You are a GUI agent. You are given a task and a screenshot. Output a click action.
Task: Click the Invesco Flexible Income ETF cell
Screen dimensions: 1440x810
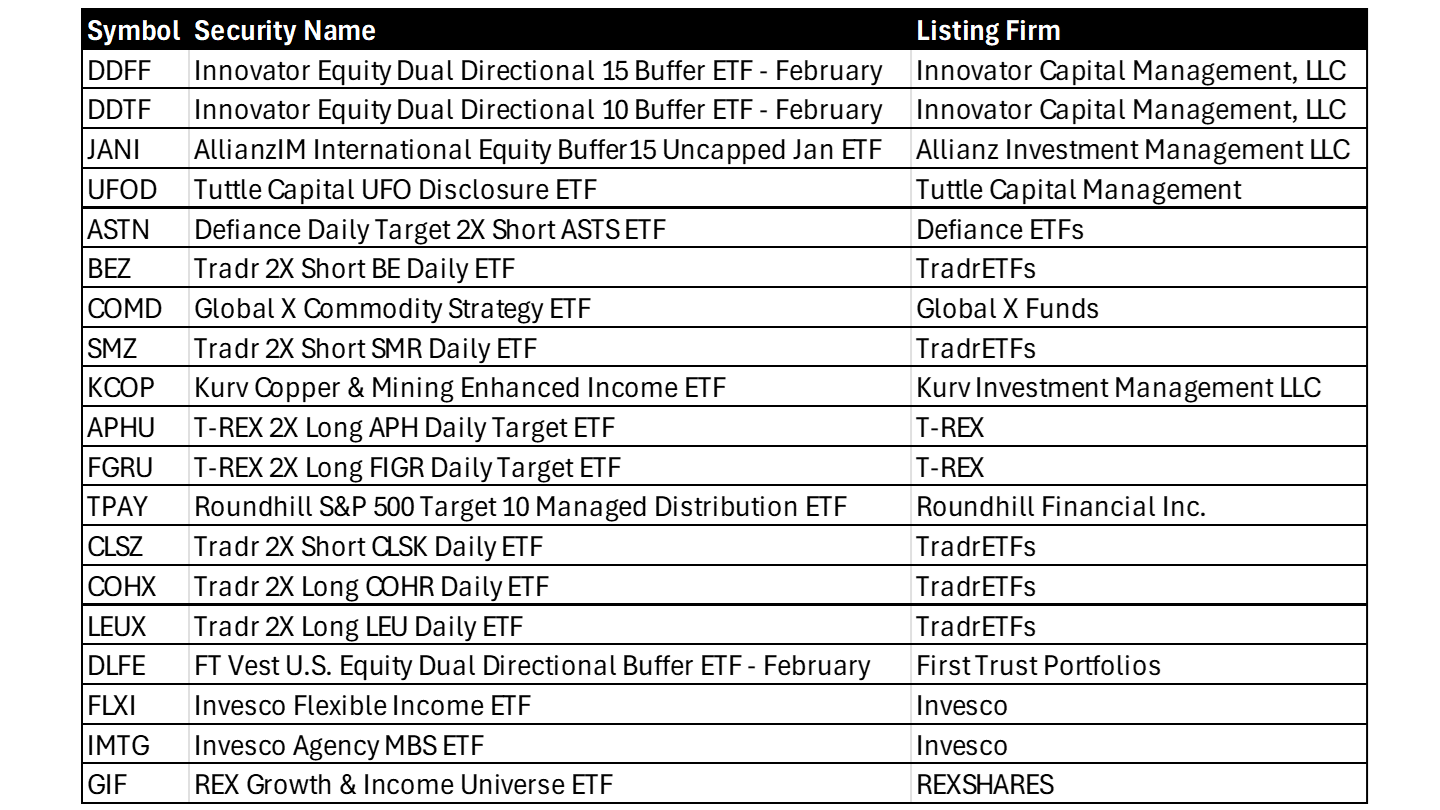coord(362,706)
